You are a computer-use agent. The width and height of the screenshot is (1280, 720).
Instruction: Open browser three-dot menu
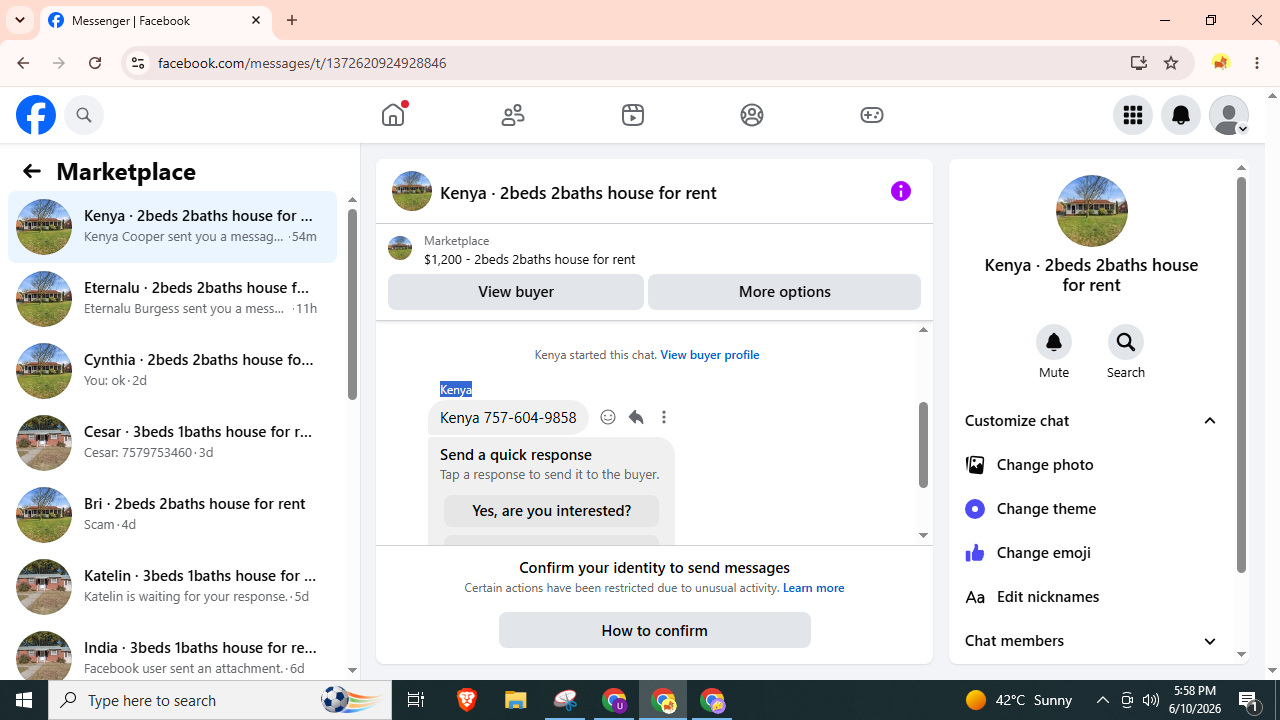tap(1257, 63)
